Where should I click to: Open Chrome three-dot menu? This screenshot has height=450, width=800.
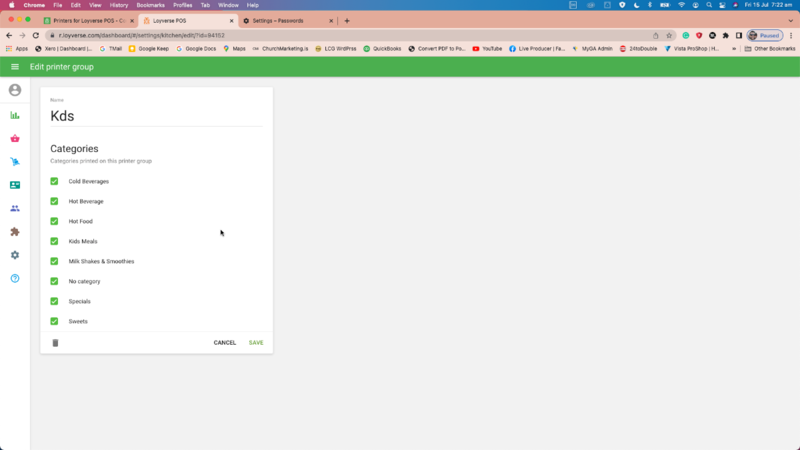(x=791, y=35)
